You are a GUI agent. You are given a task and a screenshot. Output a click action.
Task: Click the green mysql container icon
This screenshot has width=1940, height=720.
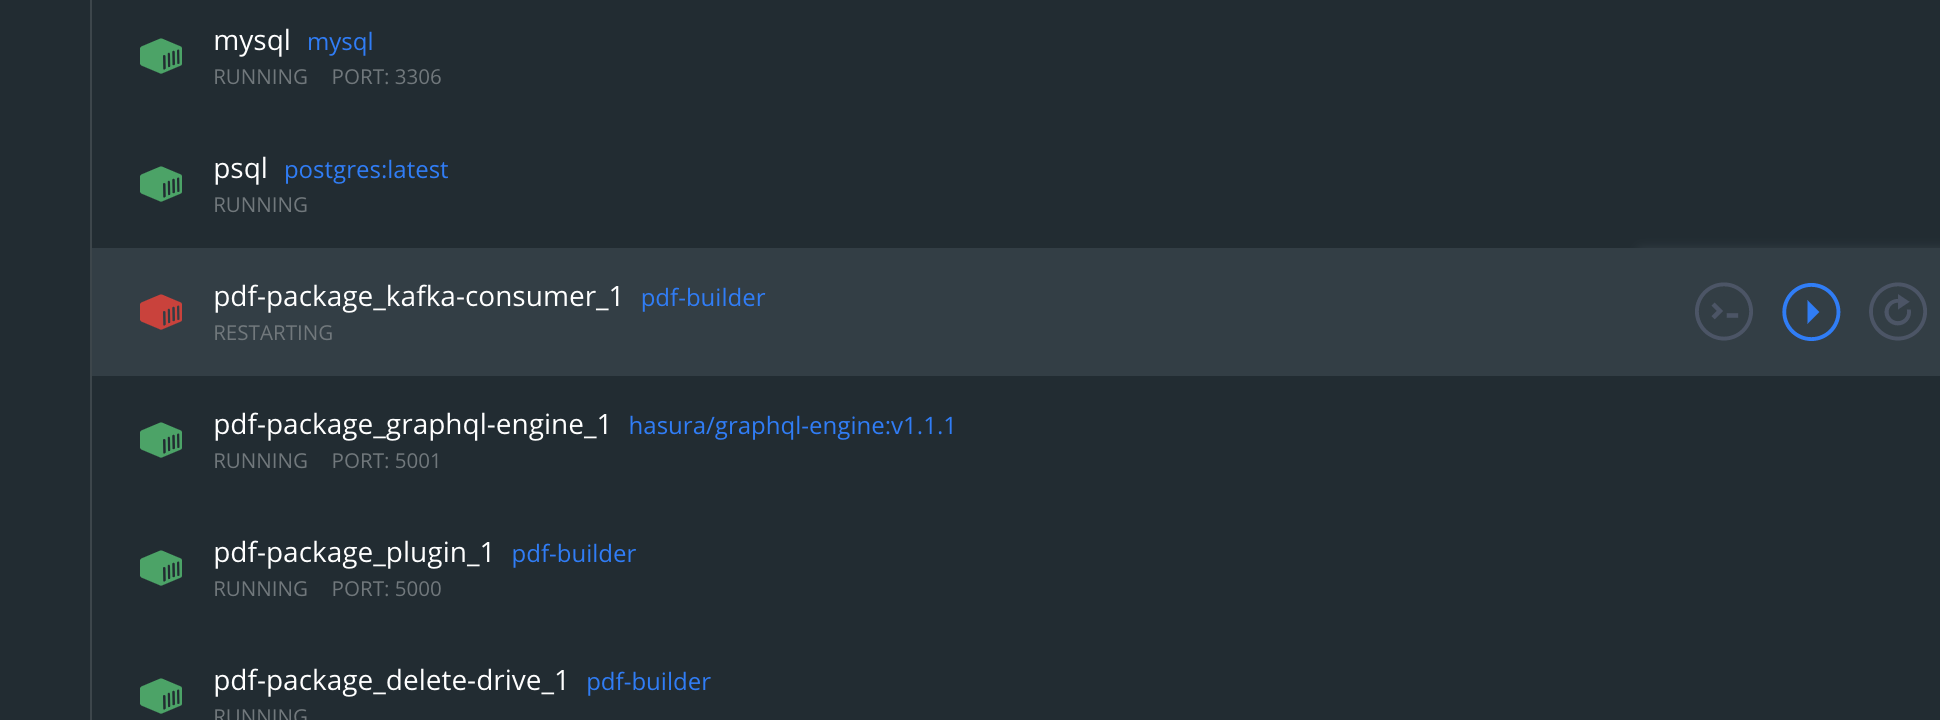pos(161,56)
